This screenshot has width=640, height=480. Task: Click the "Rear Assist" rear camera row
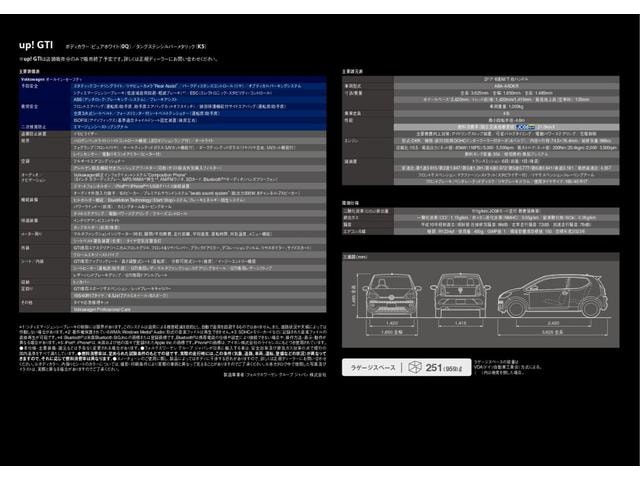199,86
